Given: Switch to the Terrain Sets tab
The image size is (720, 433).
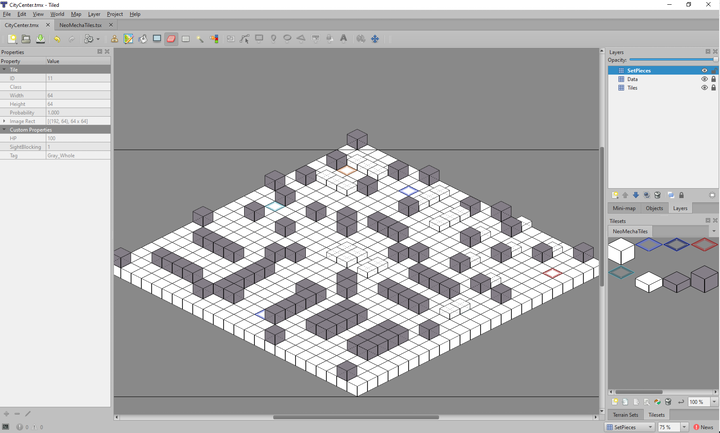Looking at the screenshot, I should (625, 414).
